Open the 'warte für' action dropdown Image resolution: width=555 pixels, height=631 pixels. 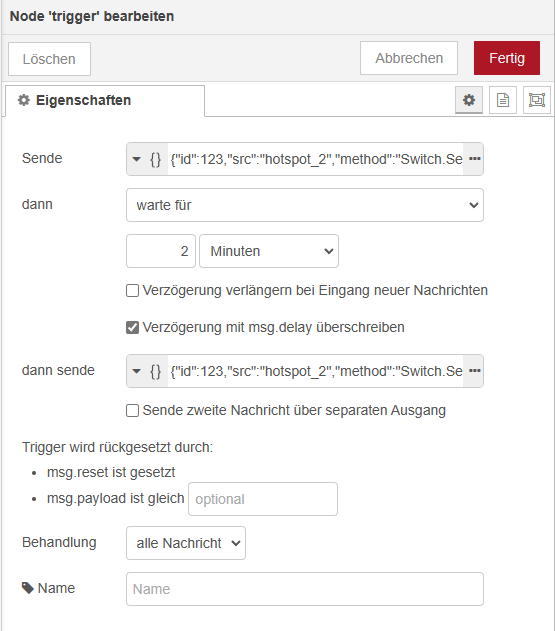[305, 205]
